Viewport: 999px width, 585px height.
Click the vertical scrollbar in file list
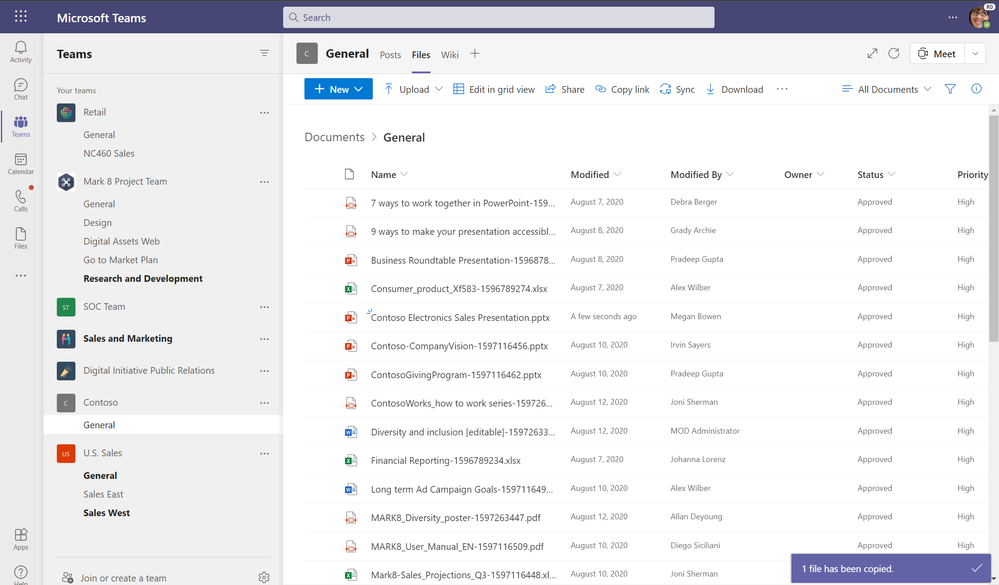click(x=993, y=229)
